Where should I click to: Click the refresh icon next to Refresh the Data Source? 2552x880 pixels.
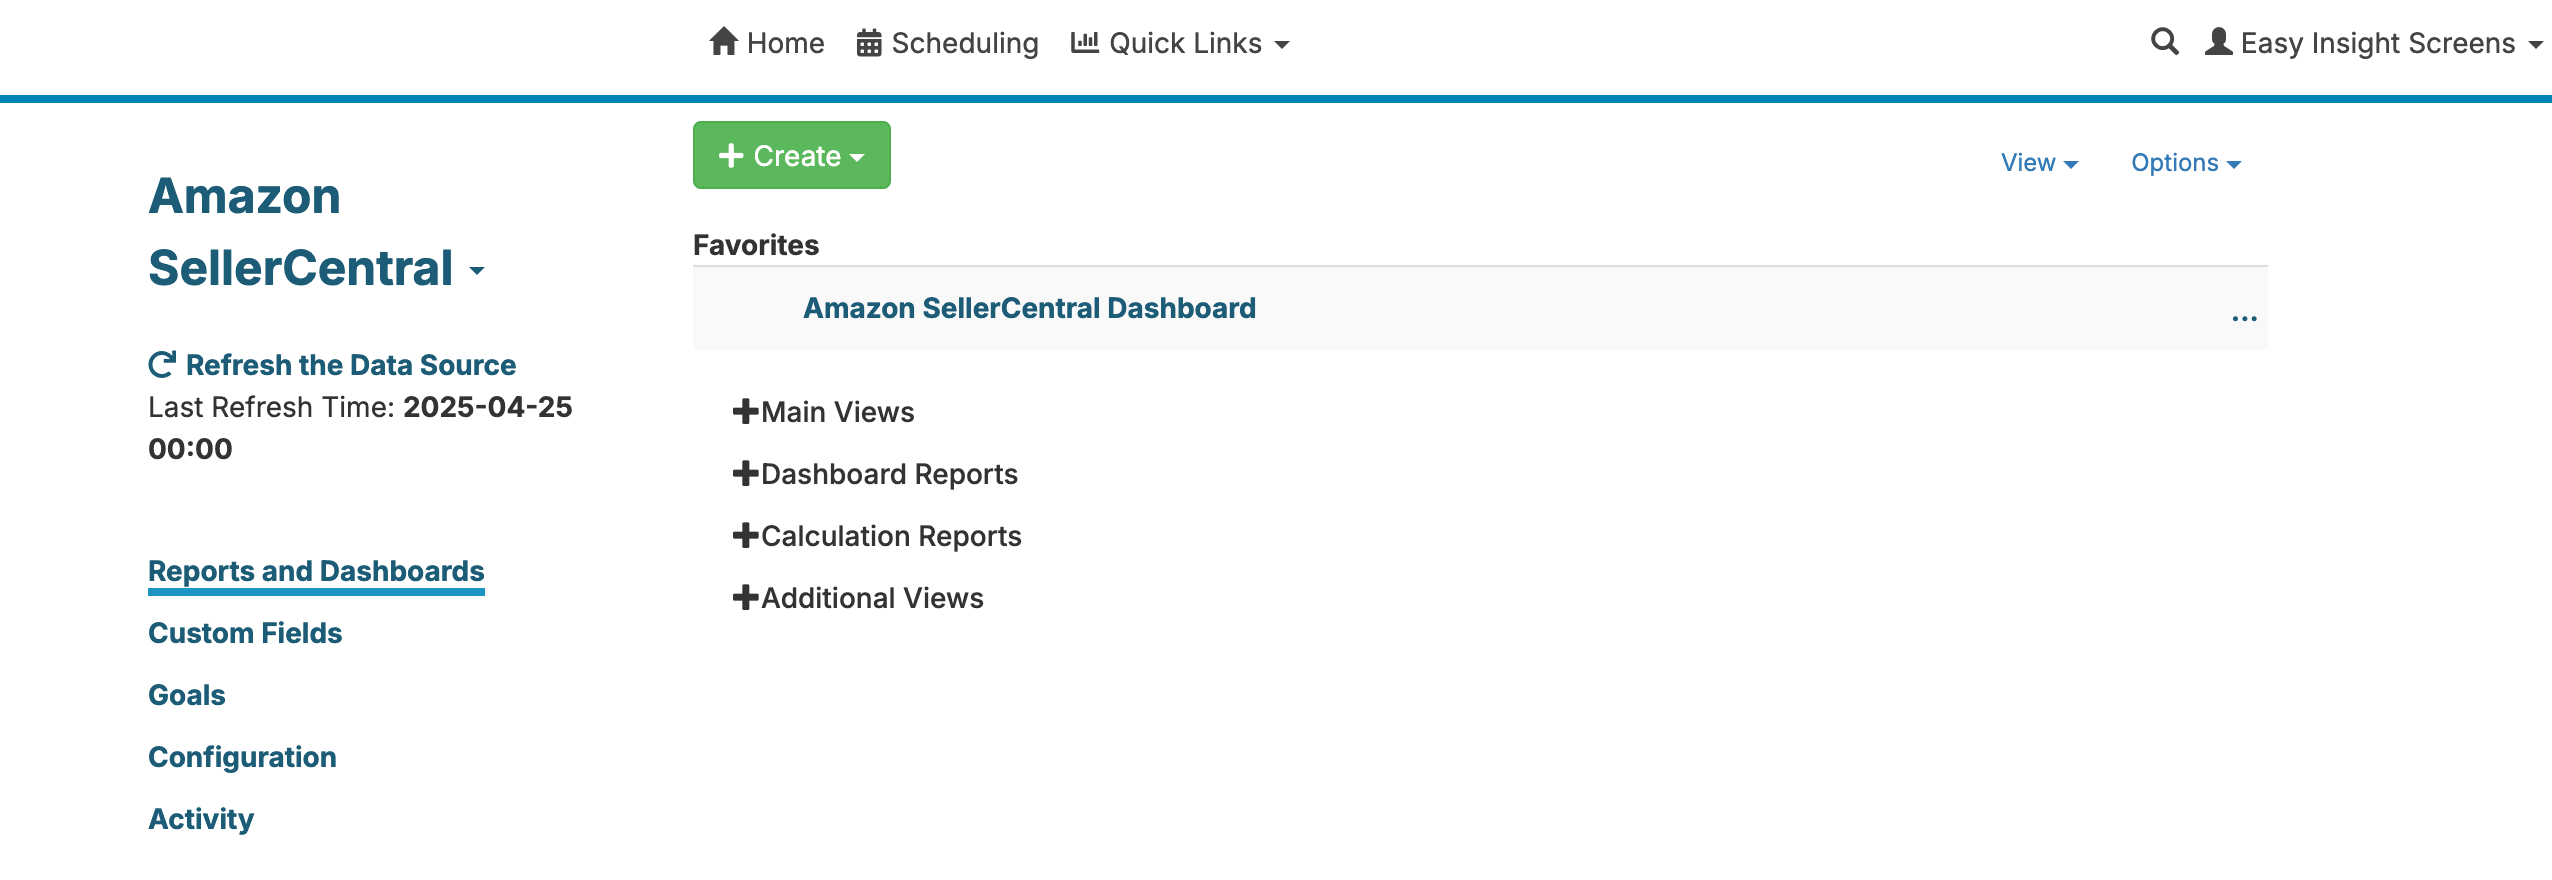162,362
